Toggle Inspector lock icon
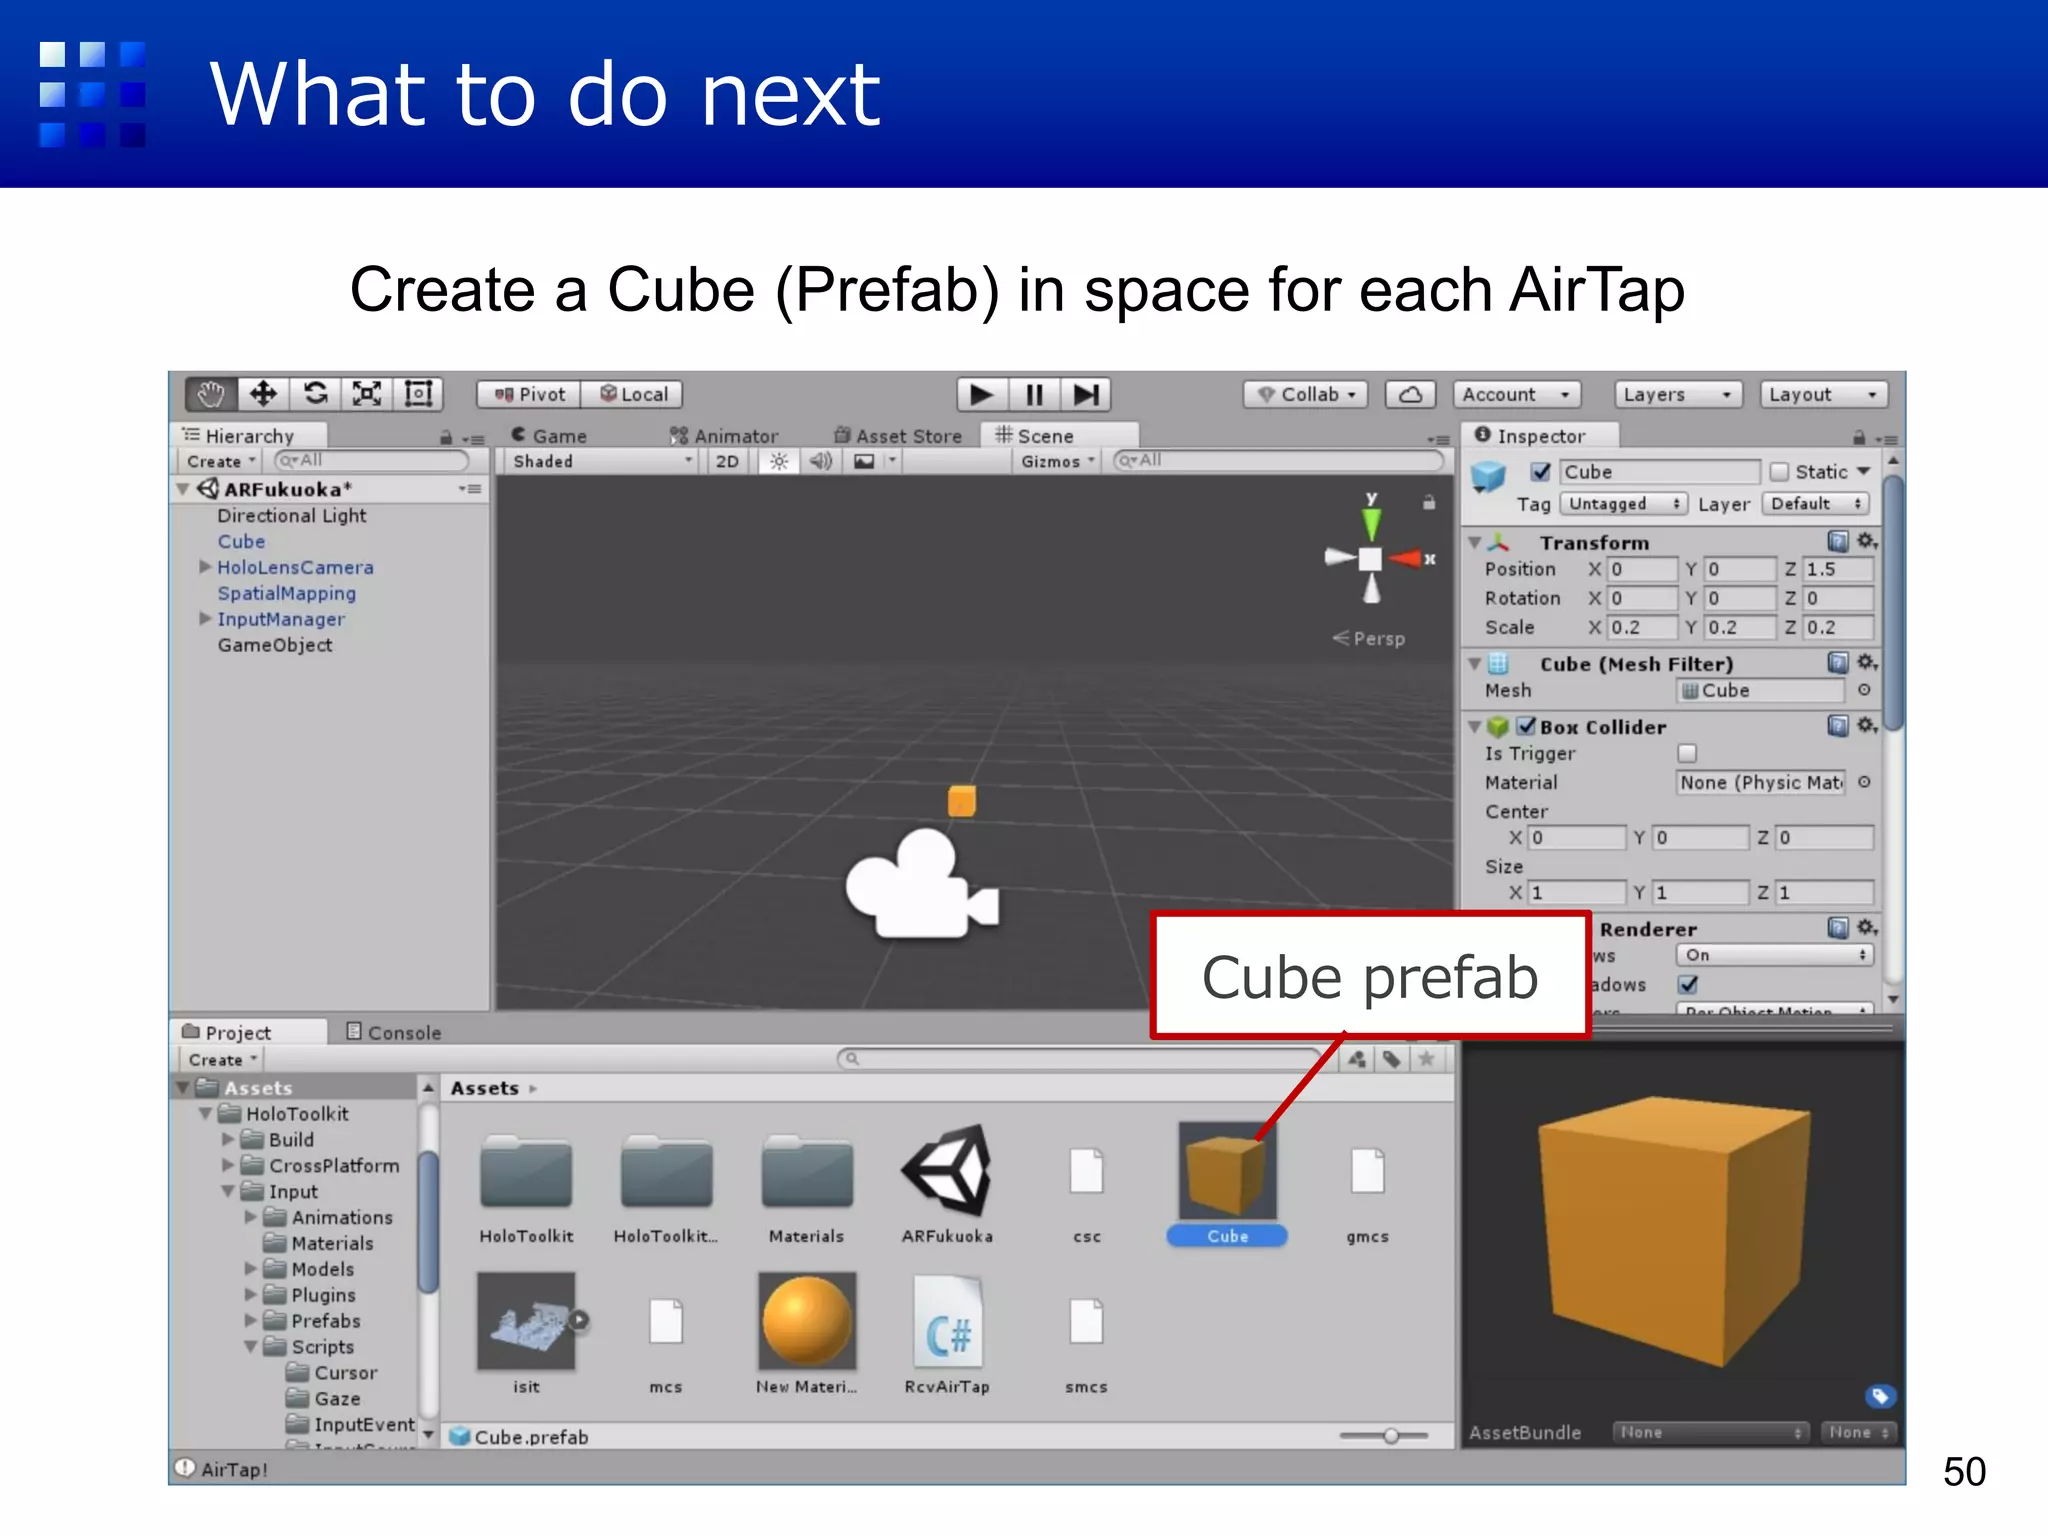Image resolution: width=2048 pixels, height=1536 pixels. coord(1859,438)
